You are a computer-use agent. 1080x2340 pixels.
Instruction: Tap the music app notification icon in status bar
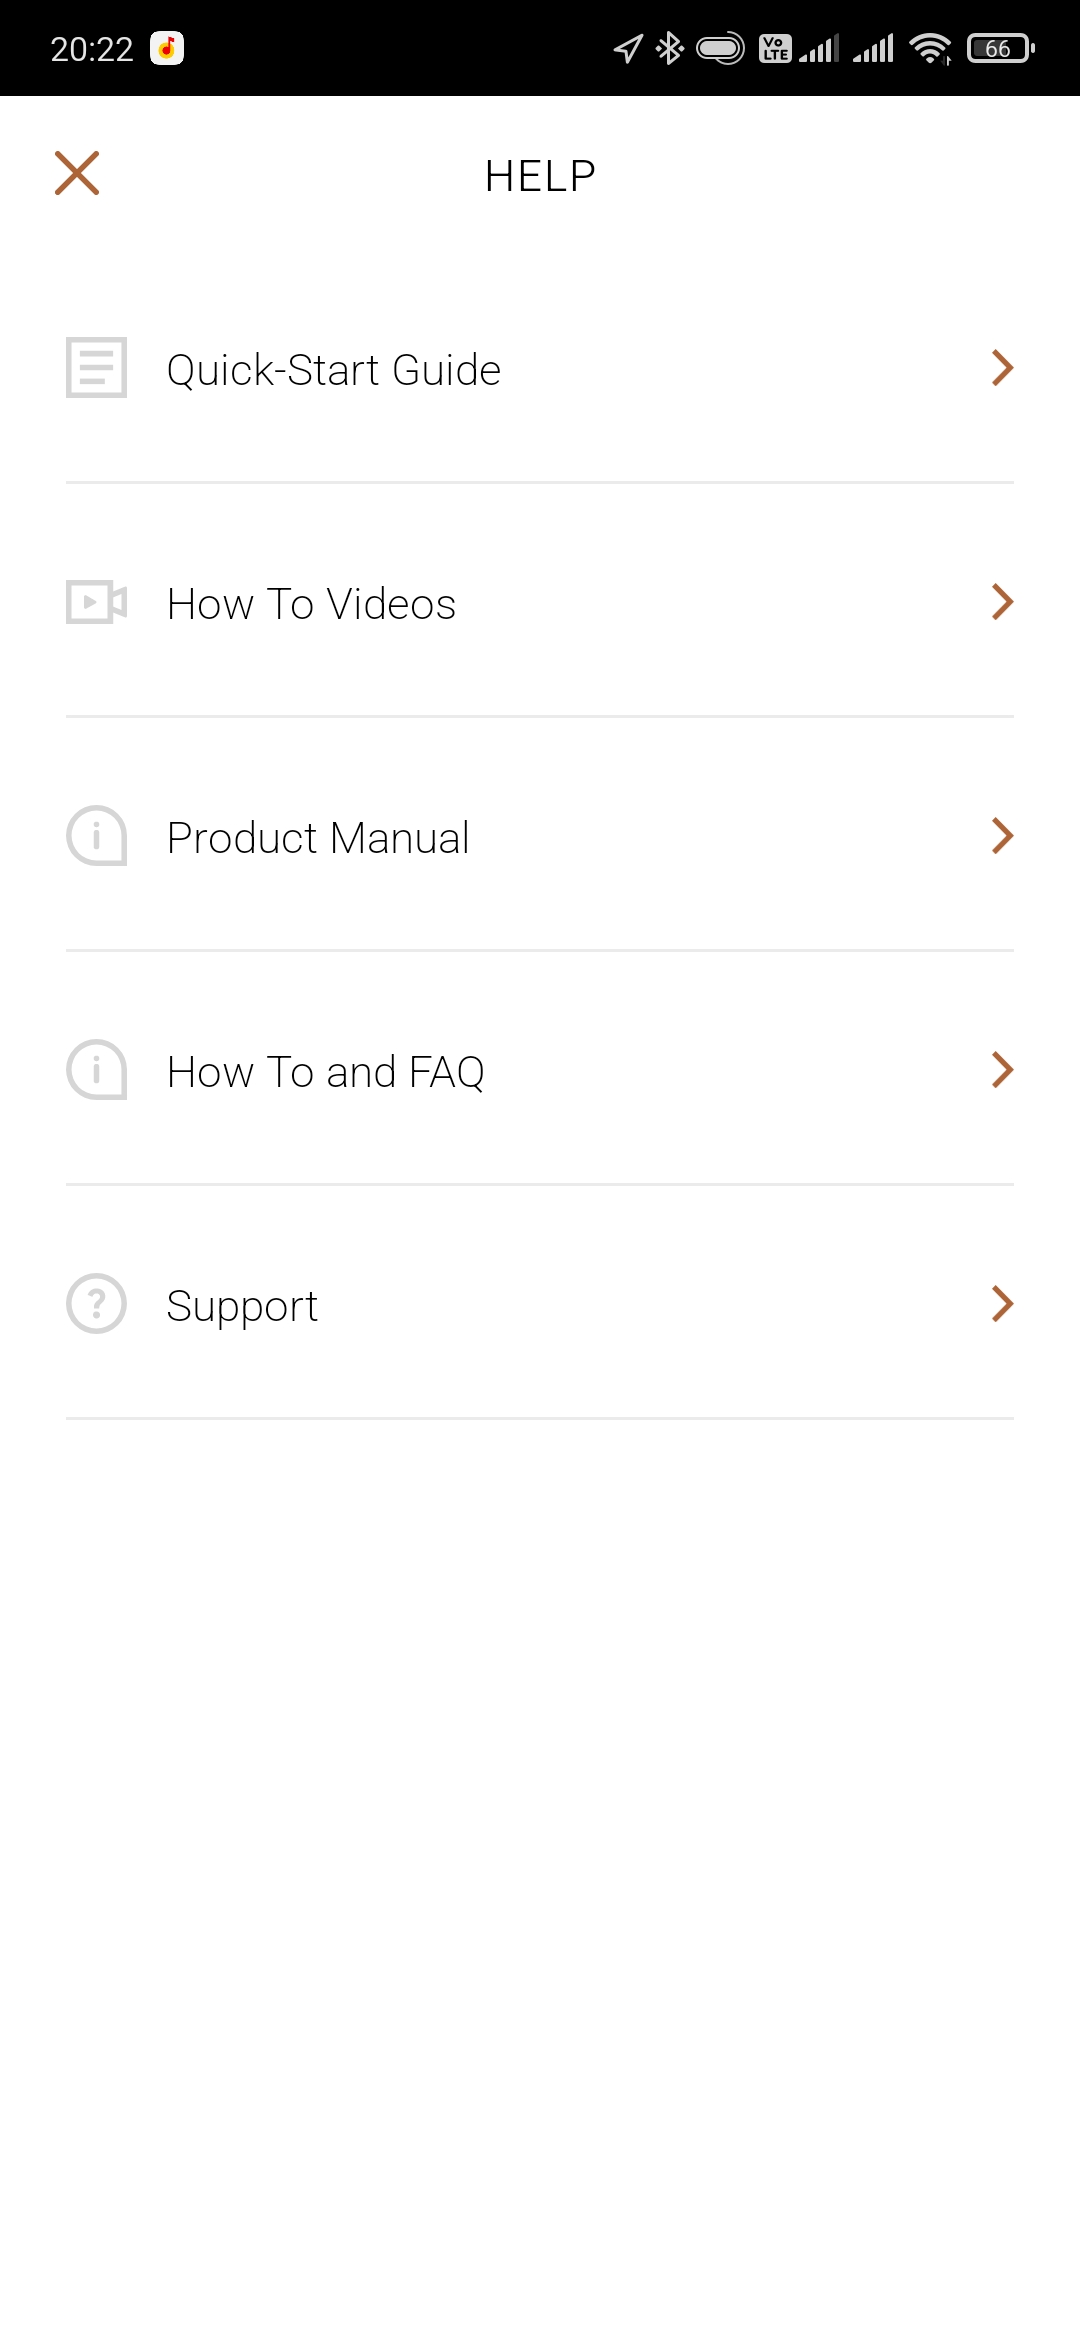click(x=167, y=48)
